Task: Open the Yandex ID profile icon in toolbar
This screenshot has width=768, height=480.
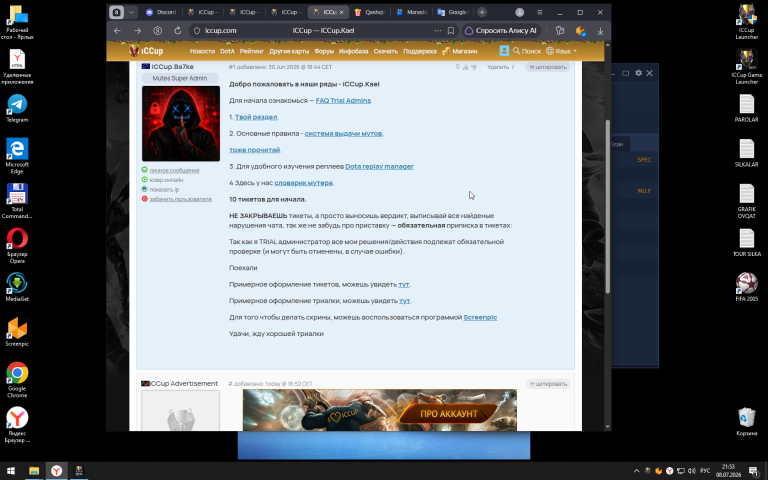Action: 157,30
